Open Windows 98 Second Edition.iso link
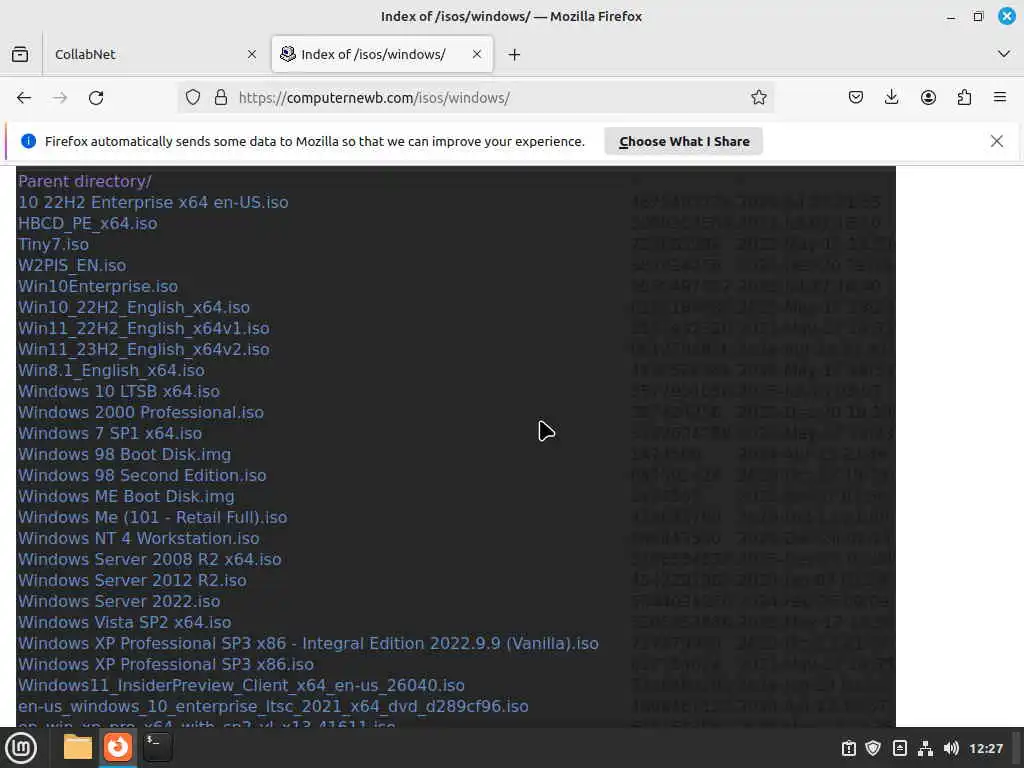Screen dimensions: 1024x768 142,475
